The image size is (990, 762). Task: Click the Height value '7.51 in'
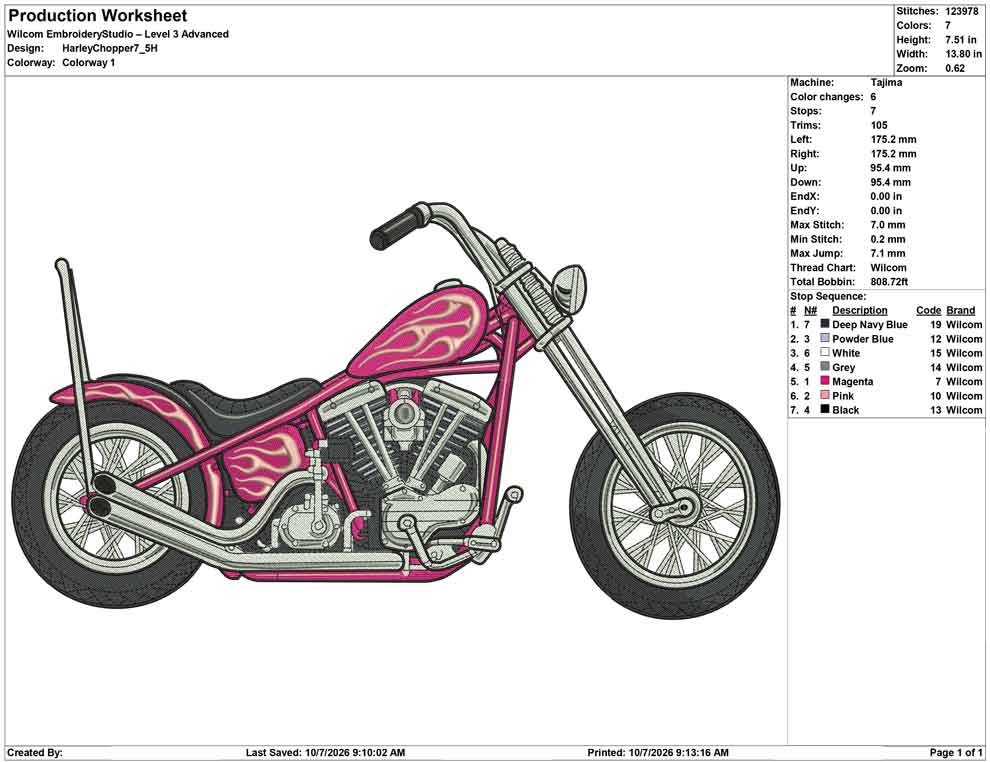(960, 40)
